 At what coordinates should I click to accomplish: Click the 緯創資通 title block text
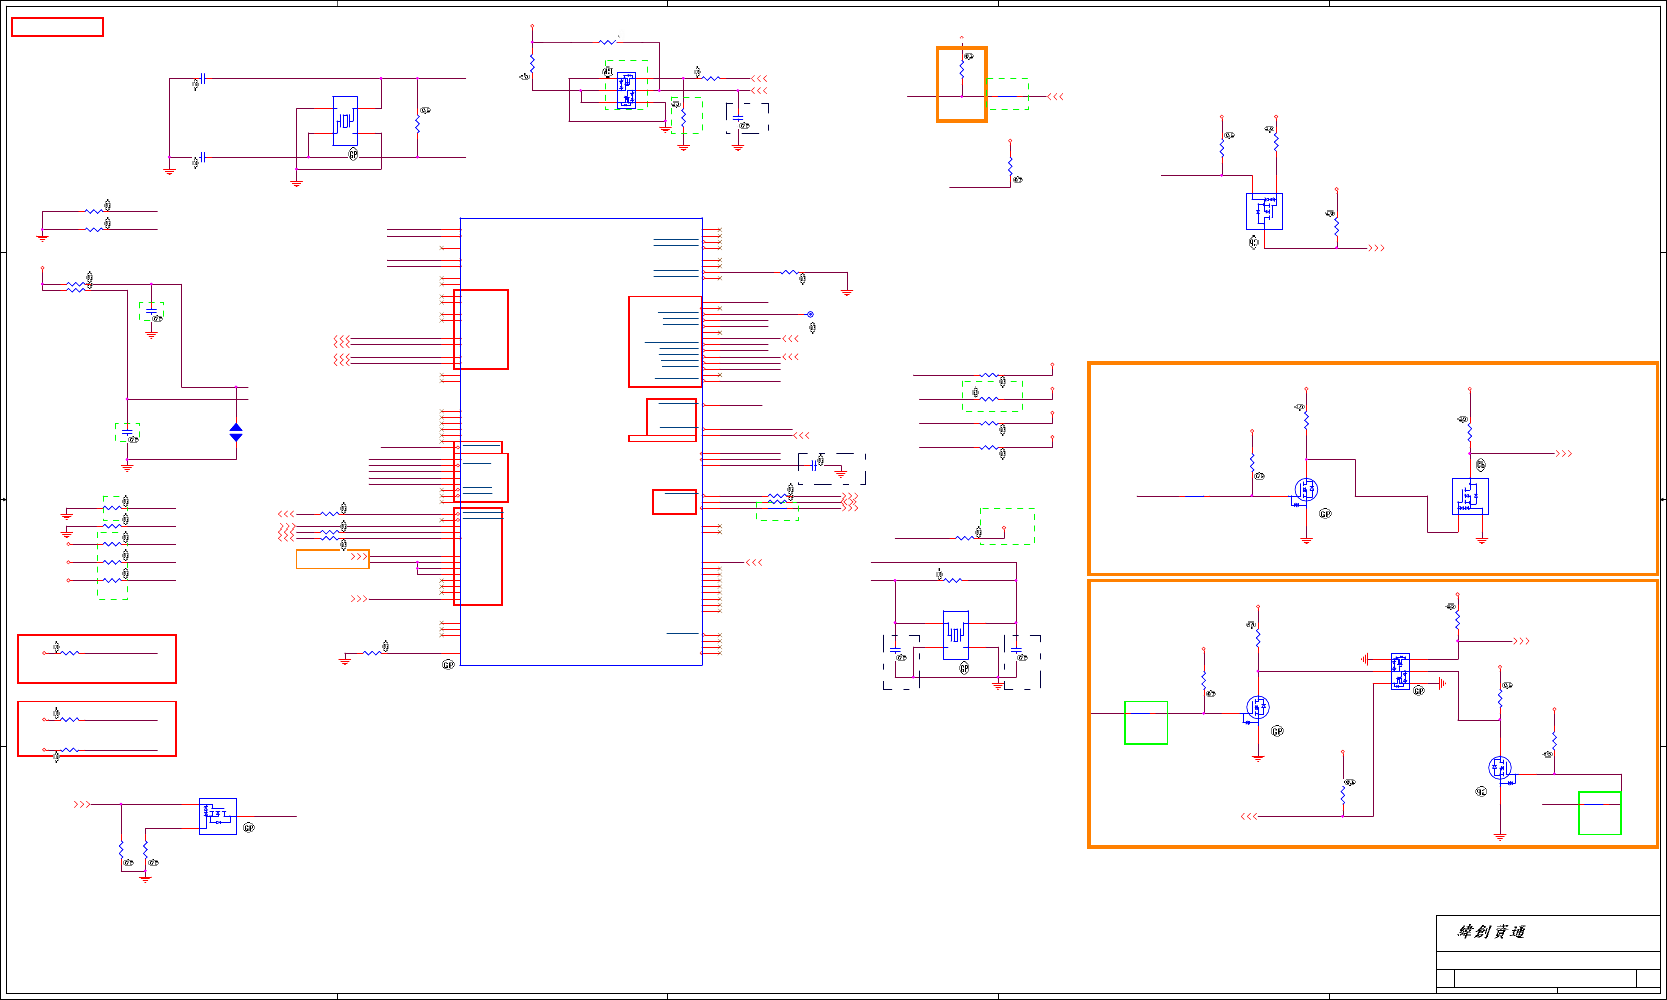1491,932
